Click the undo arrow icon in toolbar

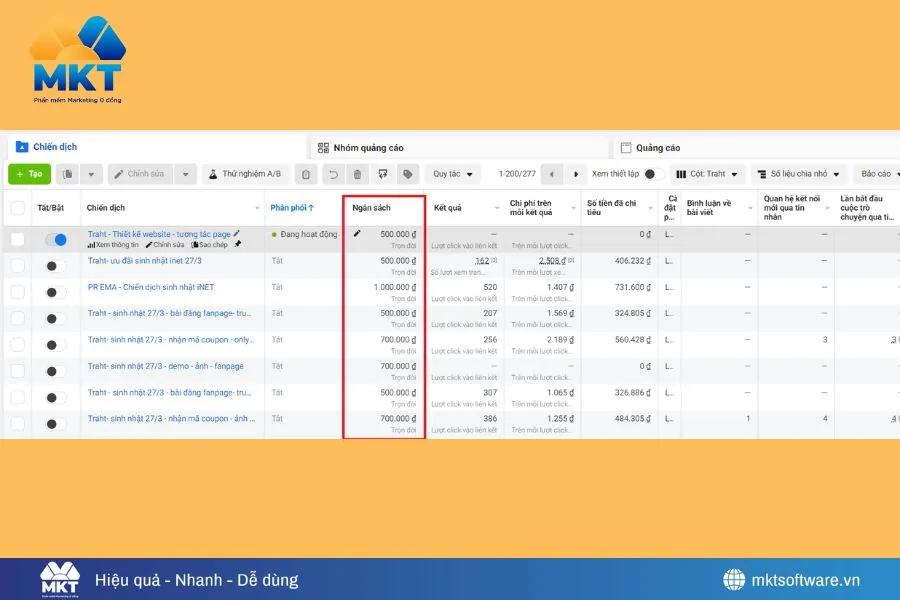pyautogui.click(x=334, y=174)
